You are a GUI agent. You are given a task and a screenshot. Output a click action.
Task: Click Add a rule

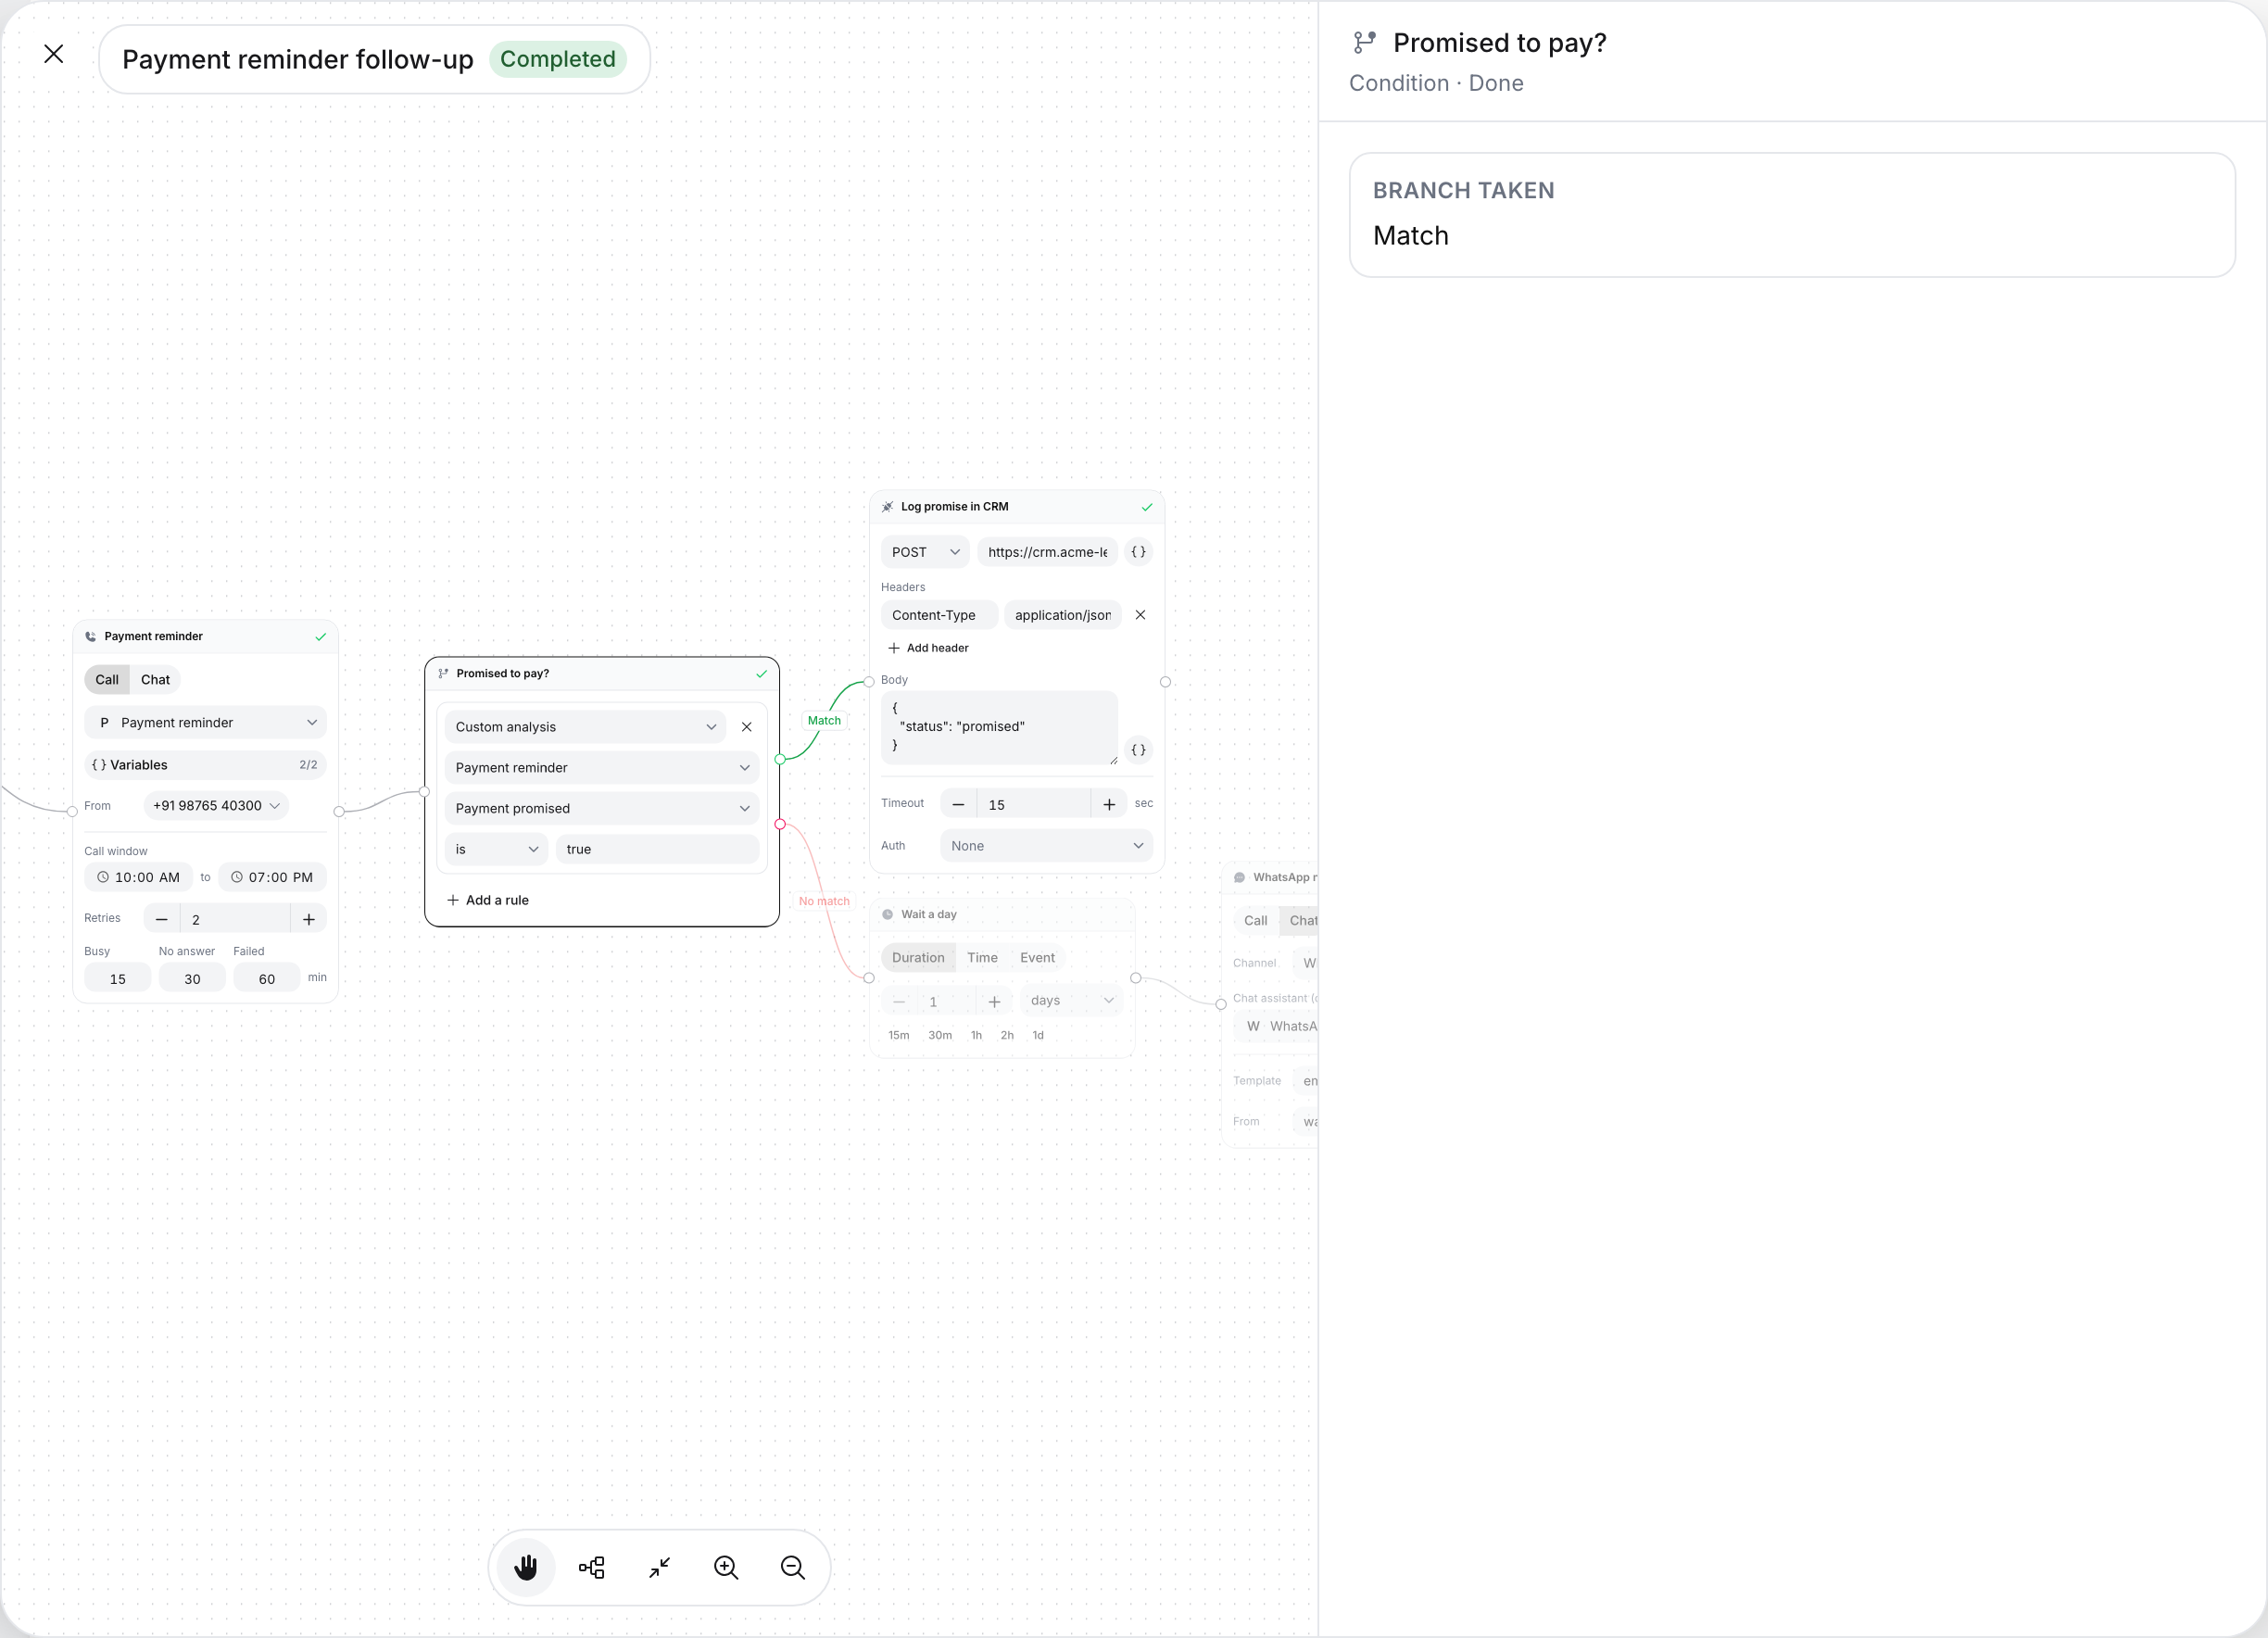(x=488, y=900)
